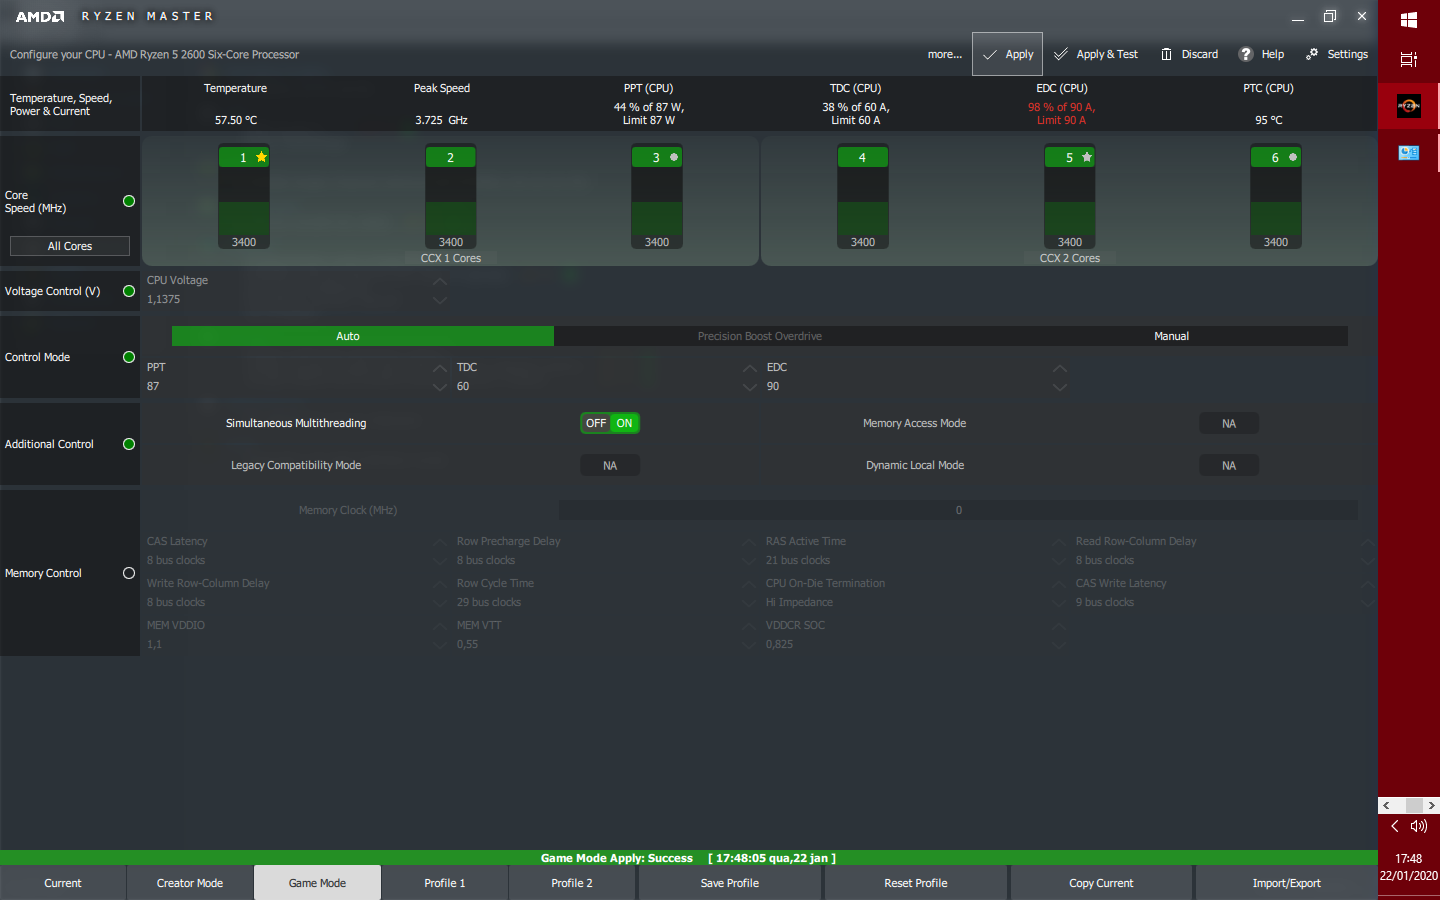Decrease the EDC value with the down arrow

(x=1060, y=387)
